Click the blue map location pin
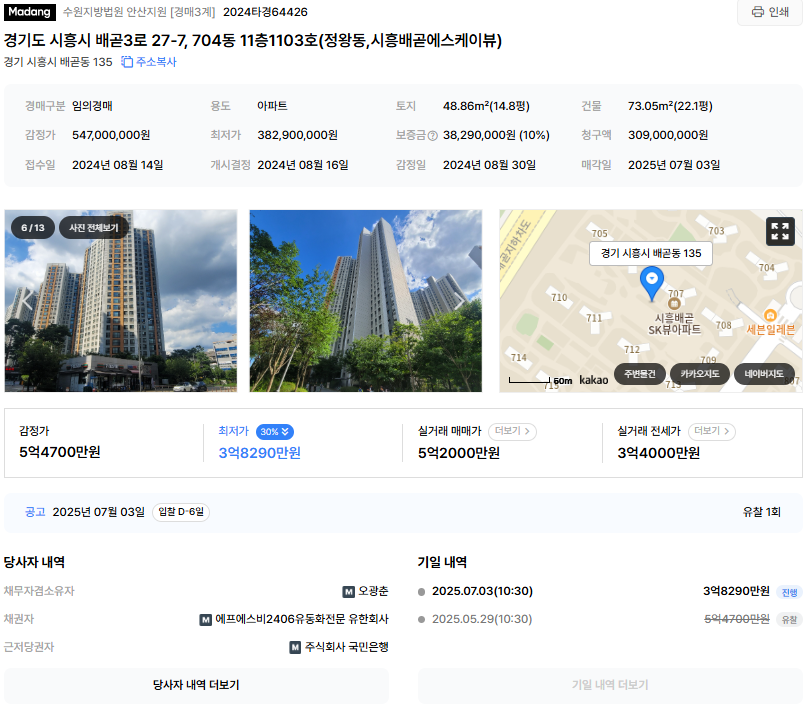The width and height of the screenshot is (805, 711). click(x=651, y=283)
